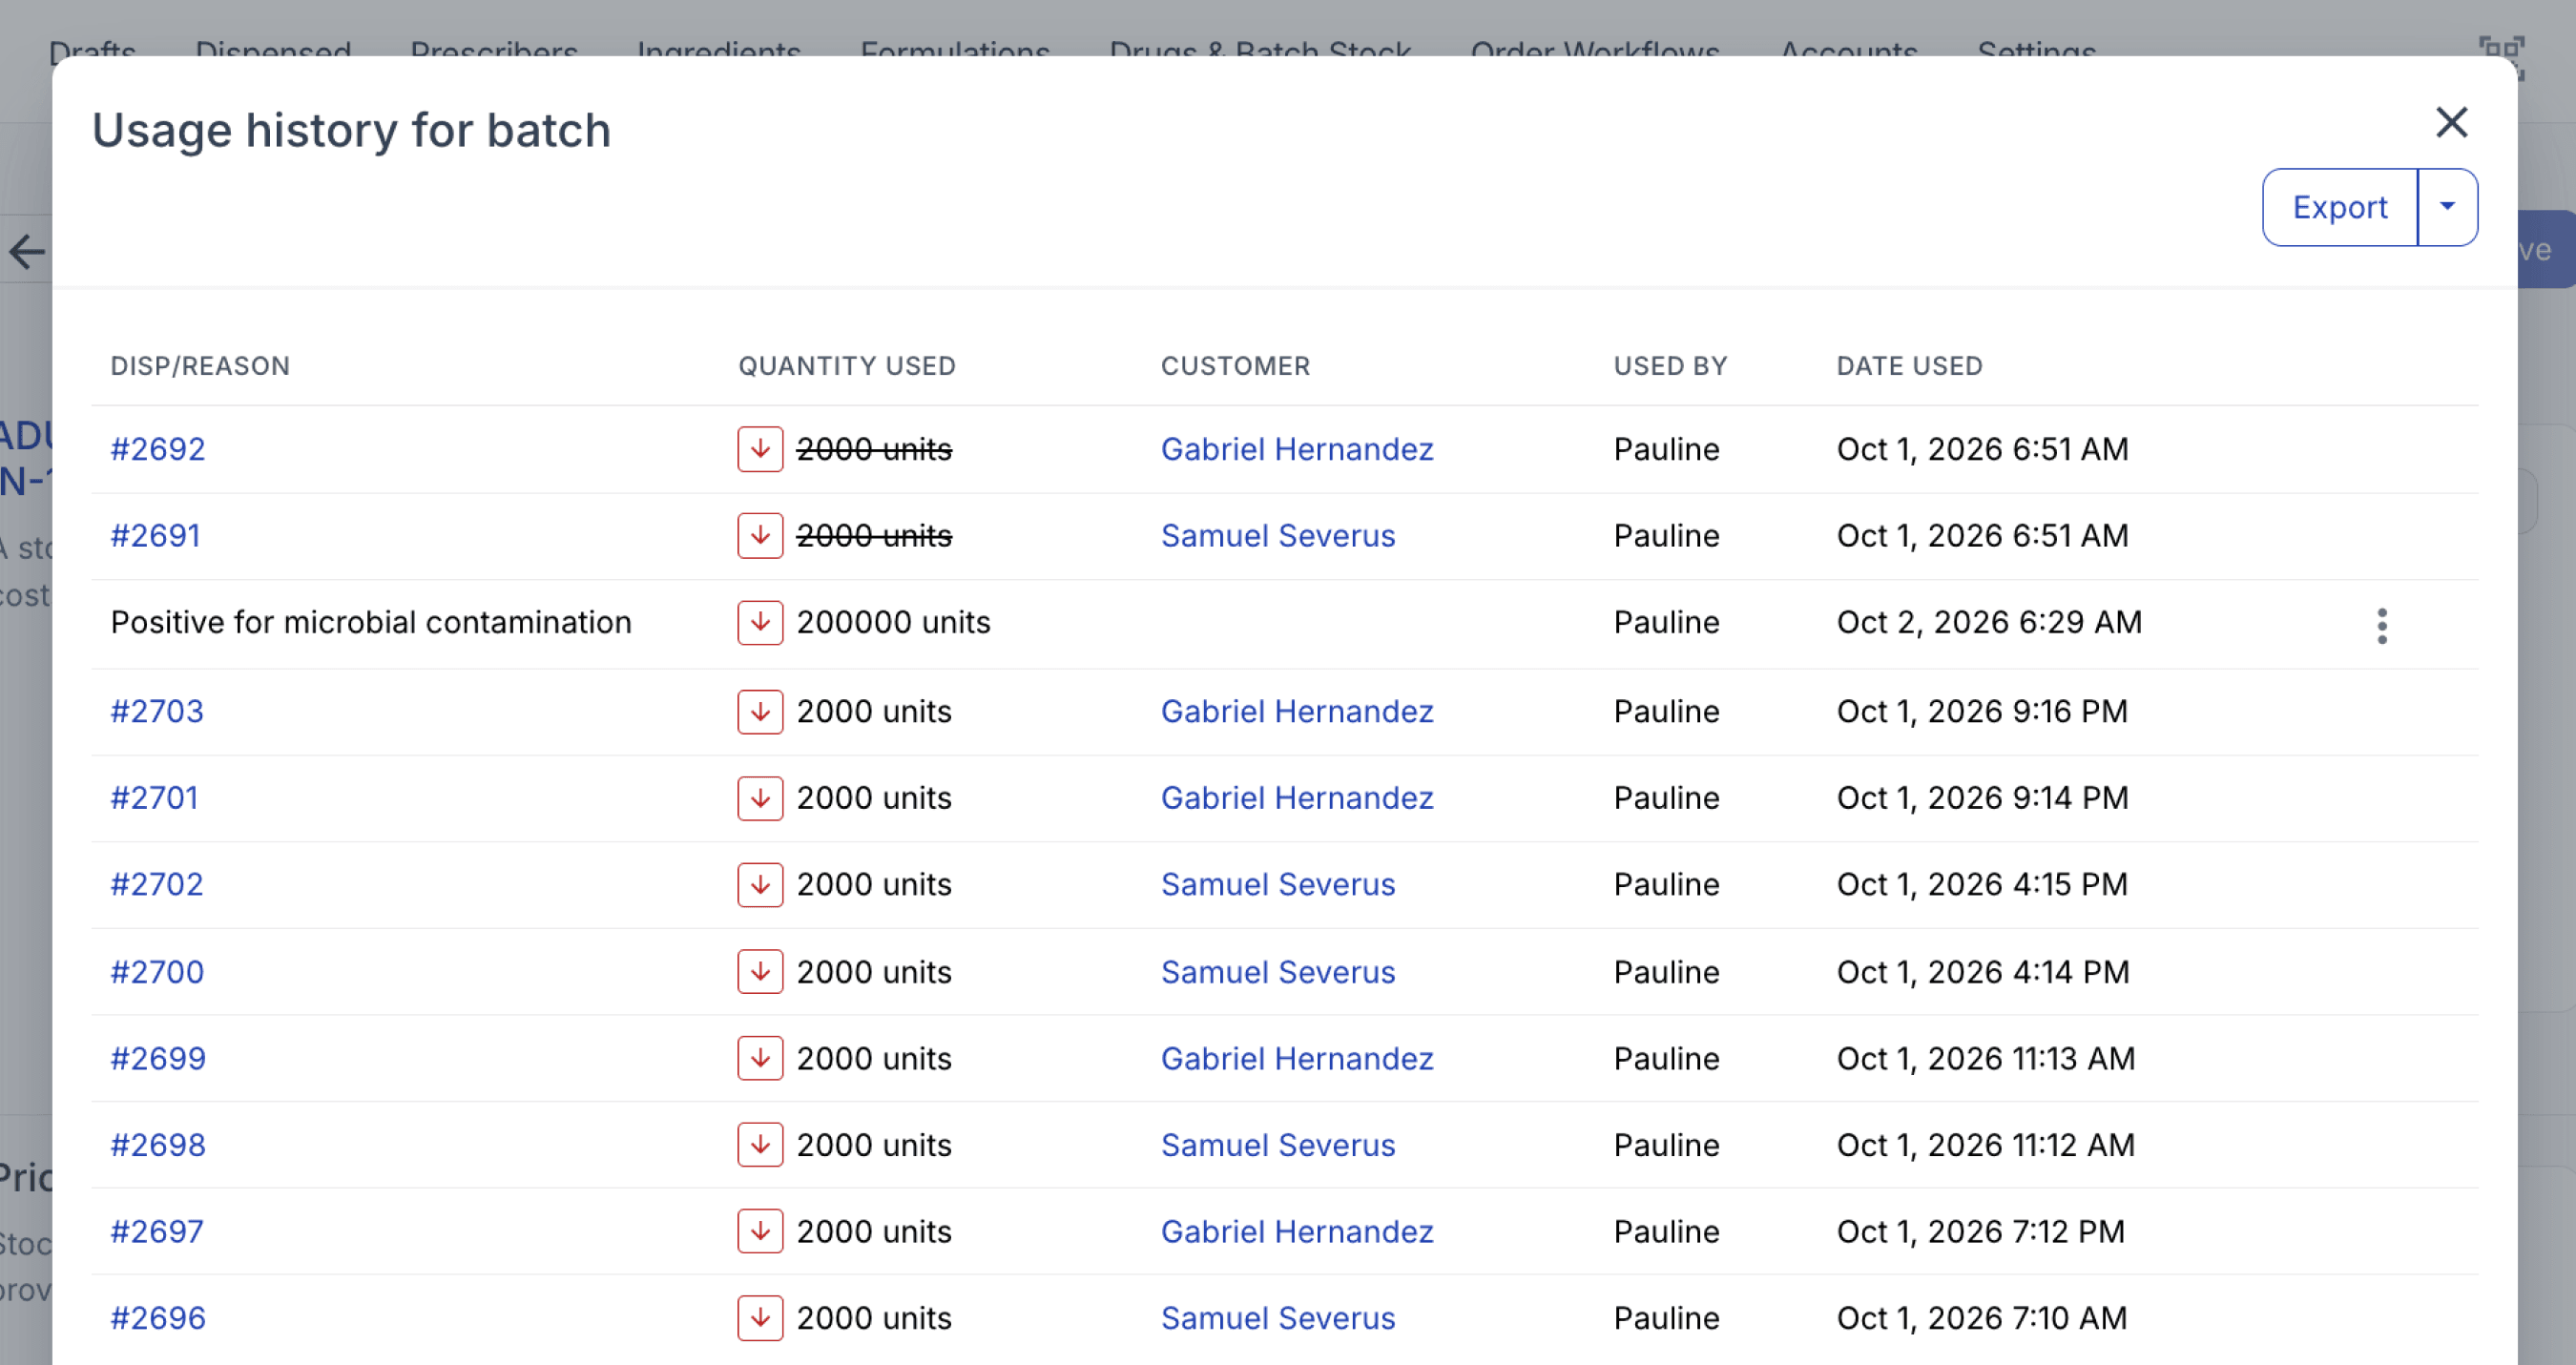Screen dimensions: 2576x1365
Task: Click the red down-arrow icon for #2697
Action: [x=760, y=1231]
